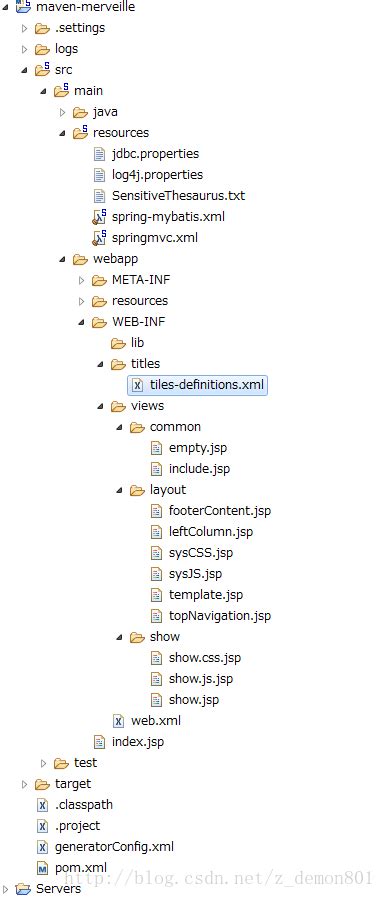
Task: Click the generatorConfig.xml file icon
Action: point(42,846)
